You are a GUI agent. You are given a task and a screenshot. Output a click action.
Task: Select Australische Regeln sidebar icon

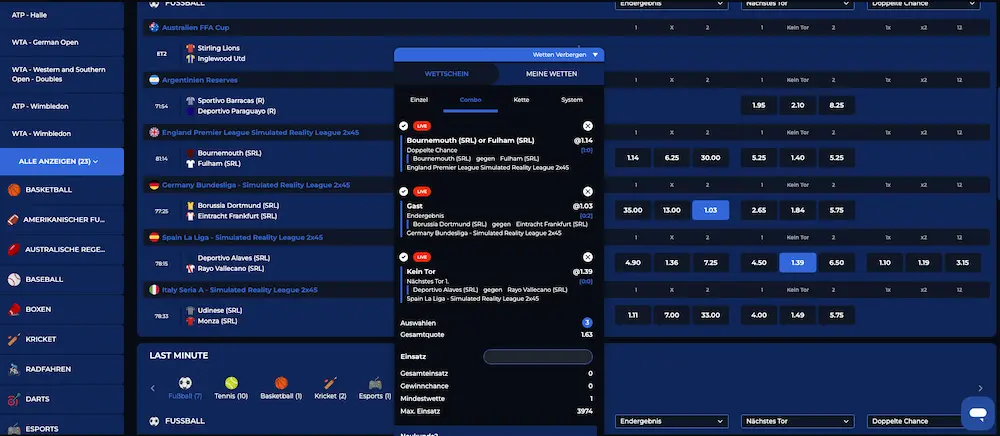(x=13, y=249)
